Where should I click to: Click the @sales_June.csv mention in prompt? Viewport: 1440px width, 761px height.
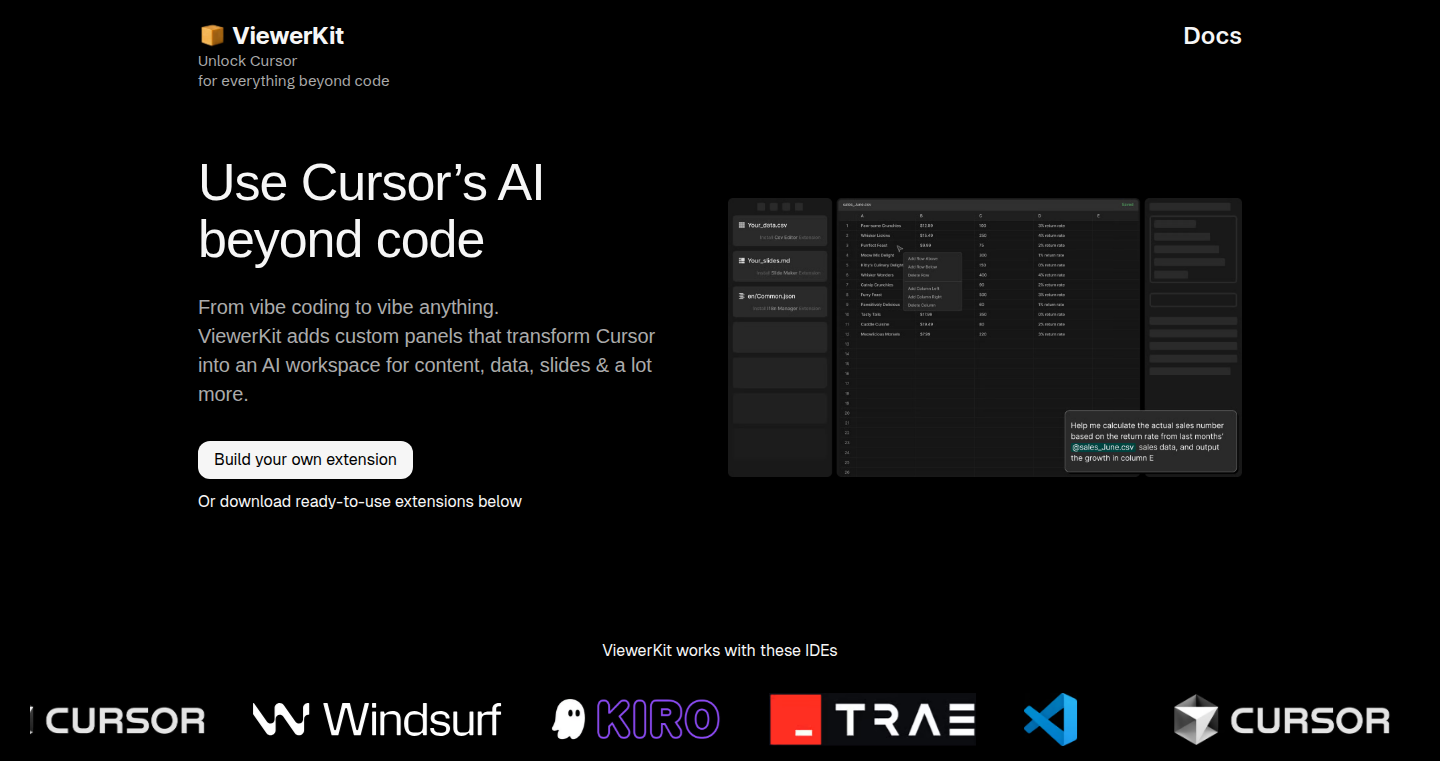(1103, 447)
